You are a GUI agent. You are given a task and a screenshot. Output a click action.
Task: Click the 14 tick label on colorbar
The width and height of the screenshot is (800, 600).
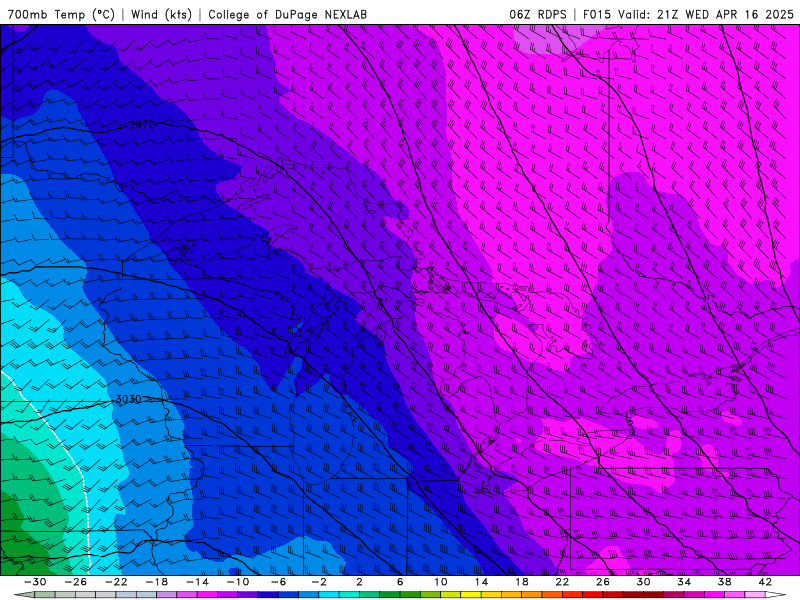(x=481, y=582)
